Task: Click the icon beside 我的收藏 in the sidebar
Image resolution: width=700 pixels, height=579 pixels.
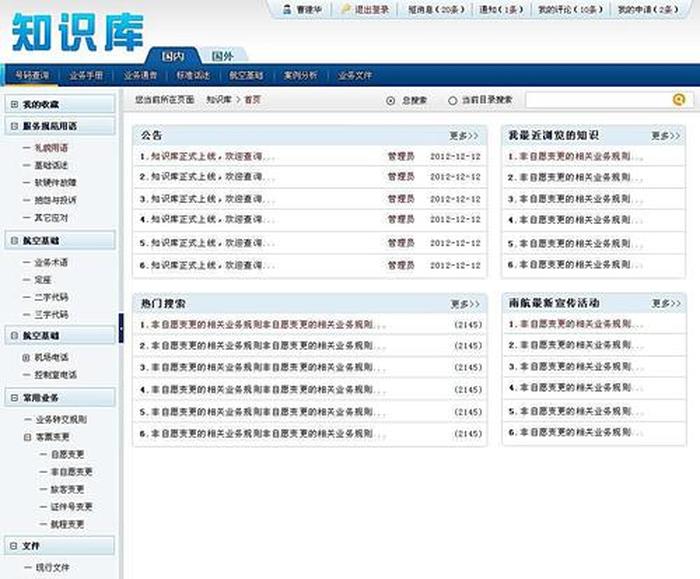Action: (x=12, y=104)
